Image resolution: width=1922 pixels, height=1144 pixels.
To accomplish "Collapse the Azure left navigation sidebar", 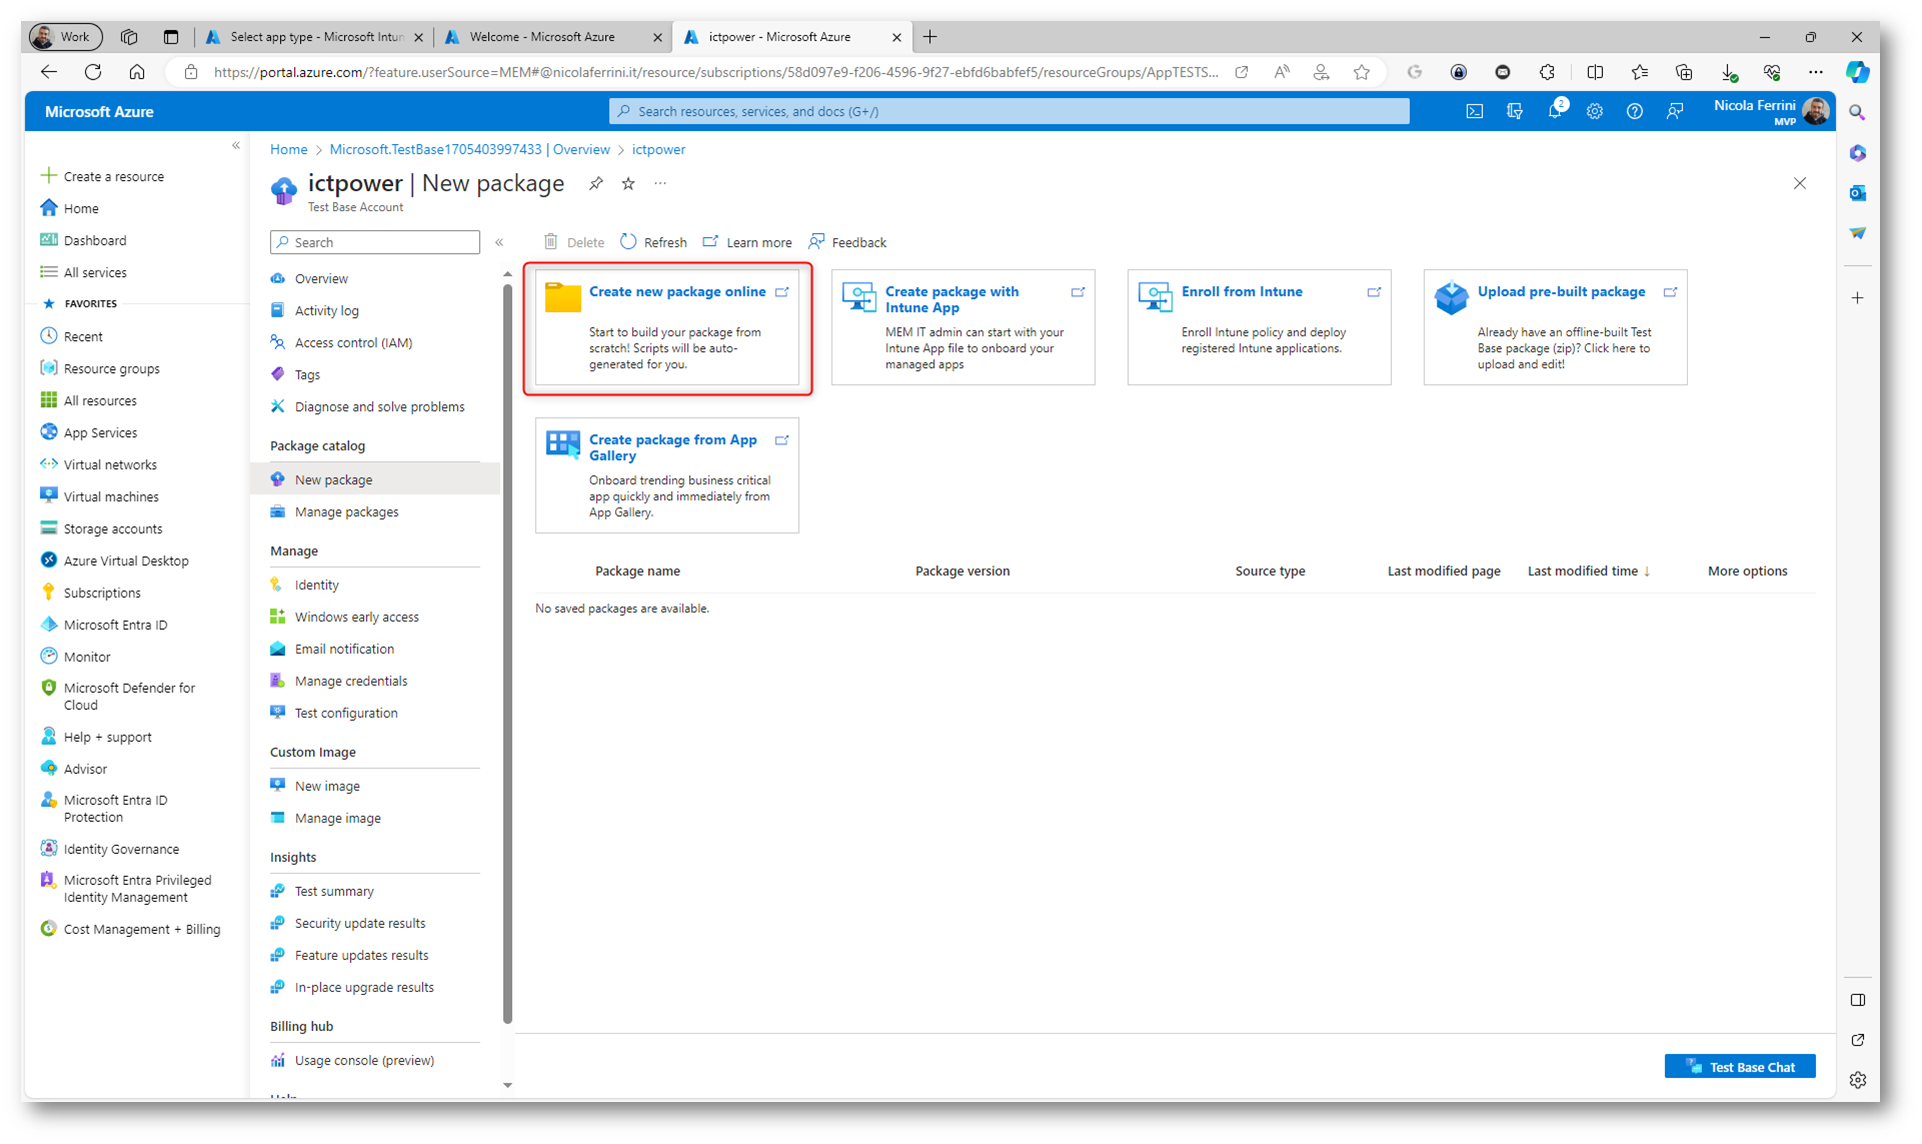I will 236,146.
